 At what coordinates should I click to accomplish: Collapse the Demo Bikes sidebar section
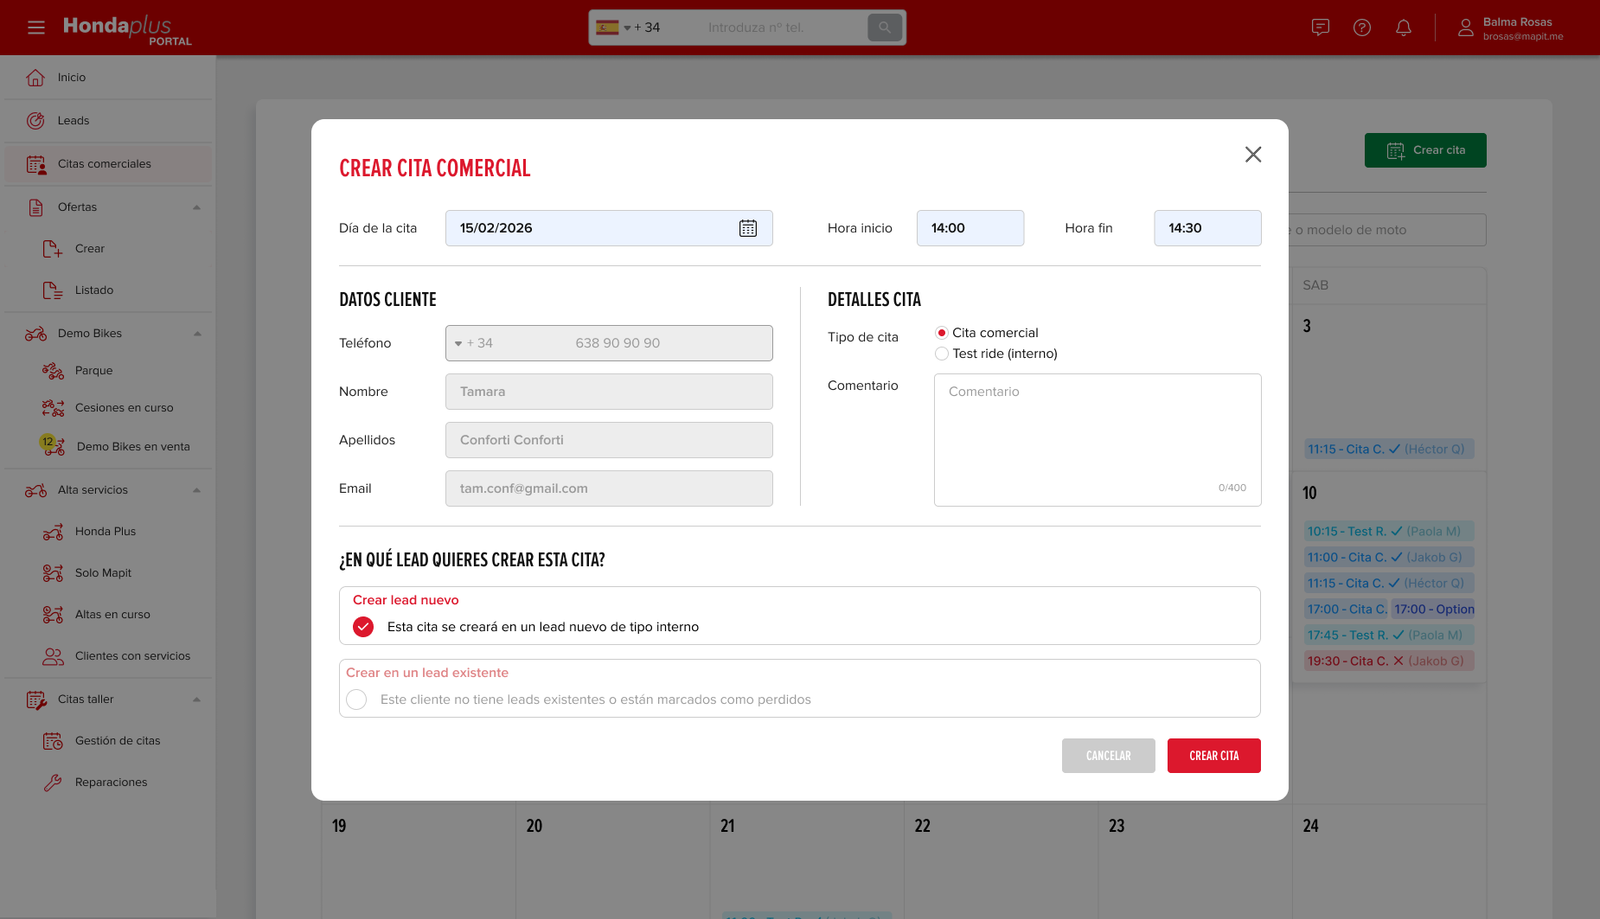[197, 333]
